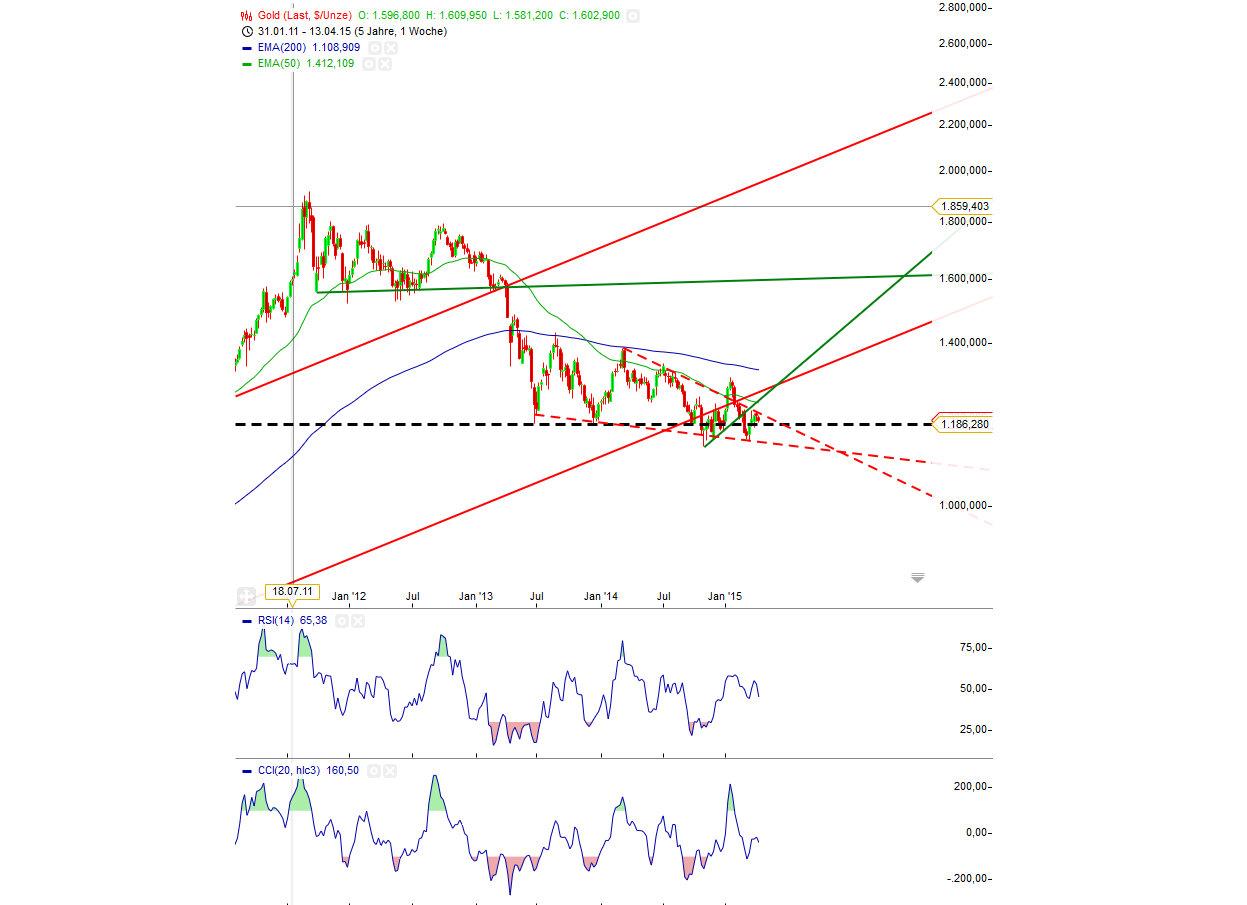Screen dimensions: 1247x905
Task: Open RSI(14) indicator settings
Action: point(341,620)
